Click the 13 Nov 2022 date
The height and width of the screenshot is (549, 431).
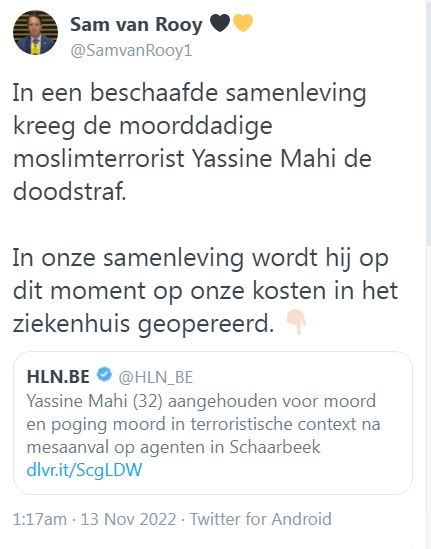(x=128, y=519)
